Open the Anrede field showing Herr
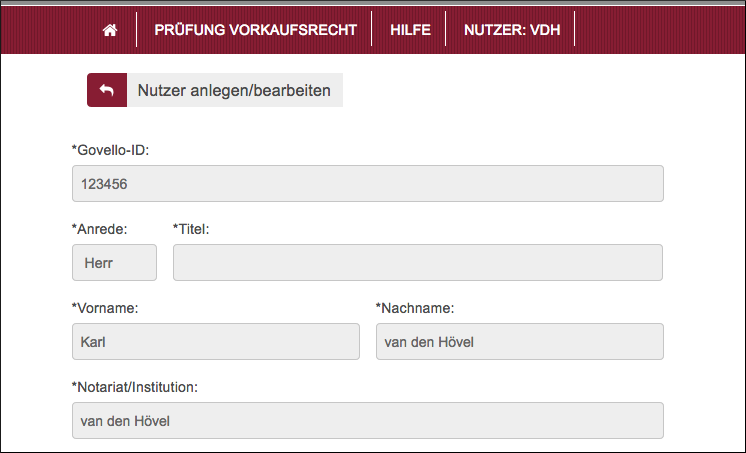Screen dimensions: 746x453 [114, 262]
